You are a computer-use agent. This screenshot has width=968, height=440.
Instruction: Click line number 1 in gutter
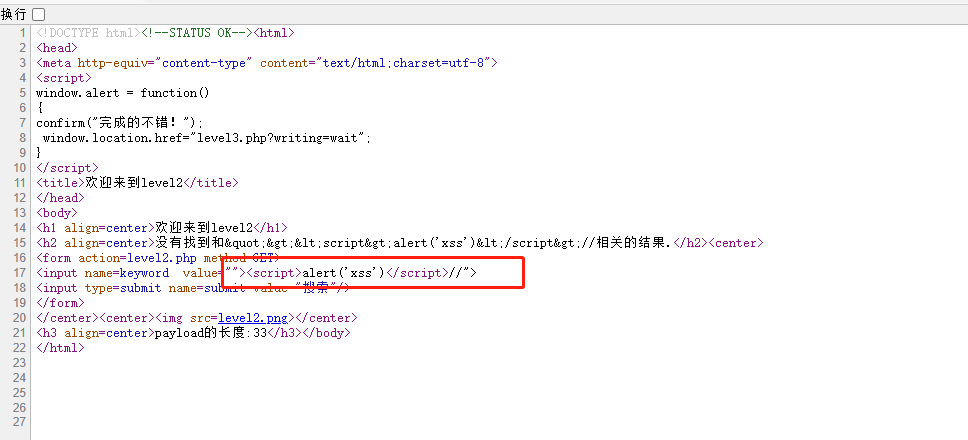point(22,33)
